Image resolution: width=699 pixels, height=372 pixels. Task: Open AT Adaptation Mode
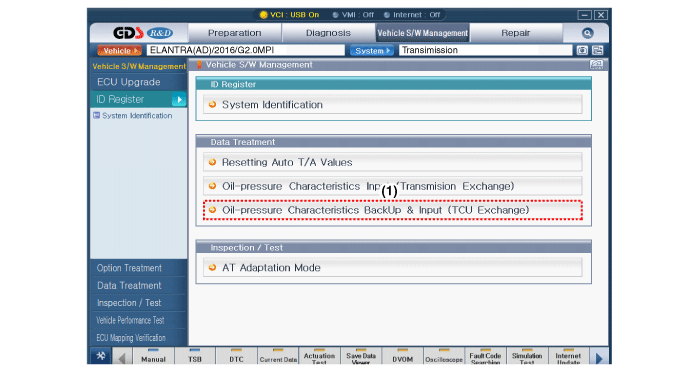coord(393,268)
